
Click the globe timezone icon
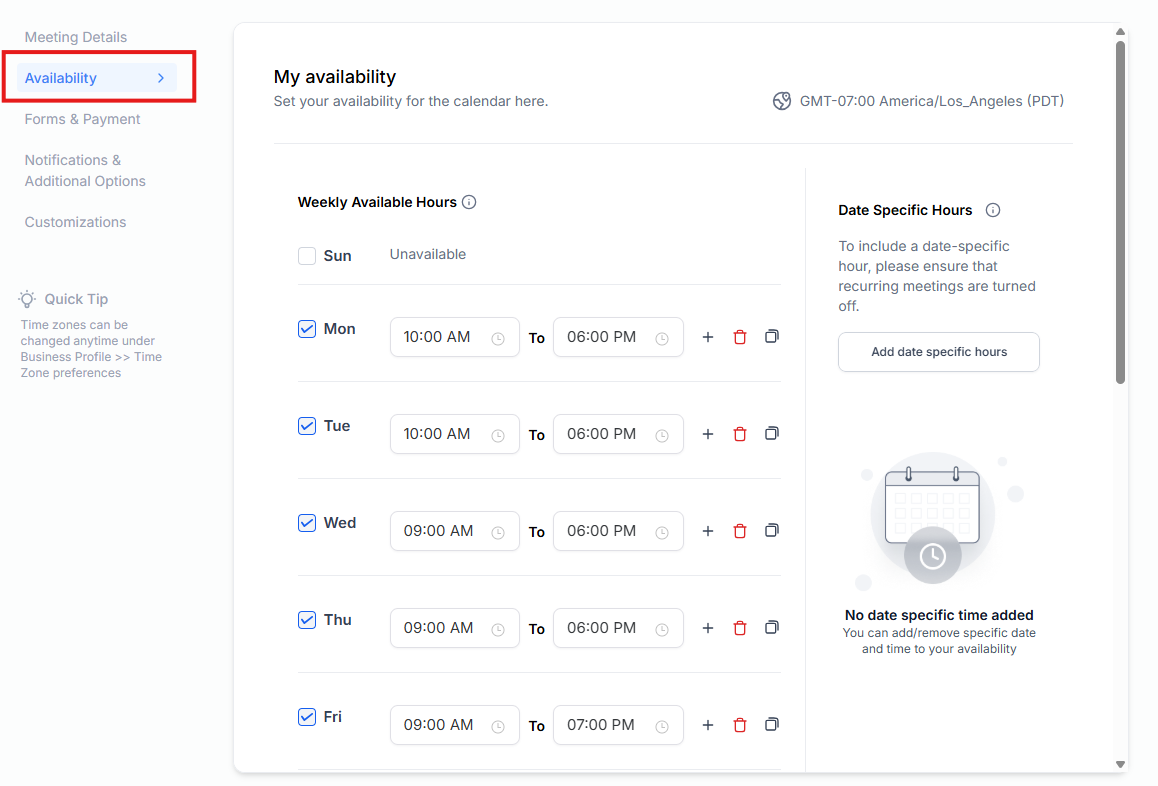[782, 101]
